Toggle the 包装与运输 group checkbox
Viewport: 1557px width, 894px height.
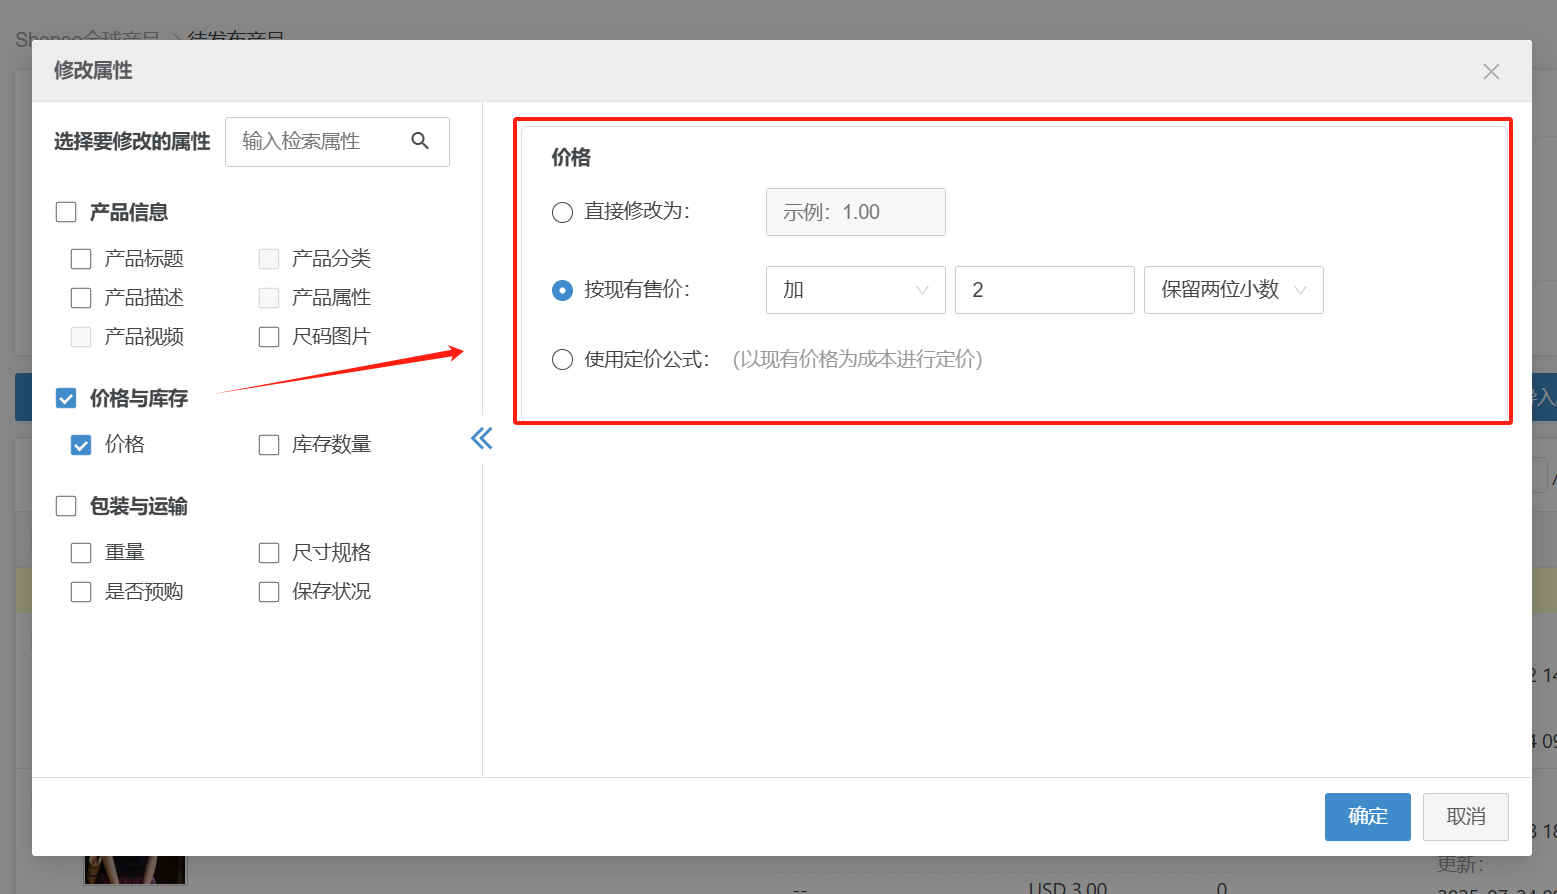66,506
